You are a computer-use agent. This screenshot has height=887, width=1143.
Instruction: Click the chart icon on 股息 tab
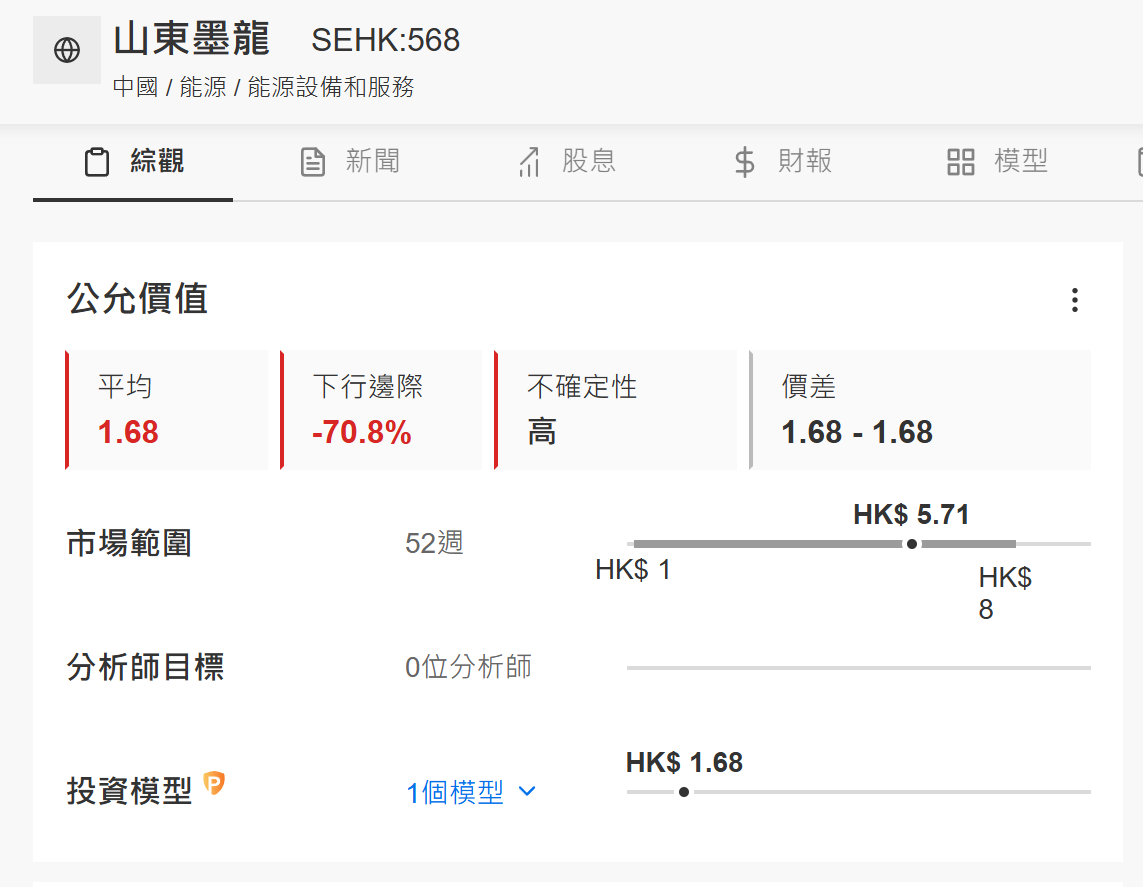(529, 162)
